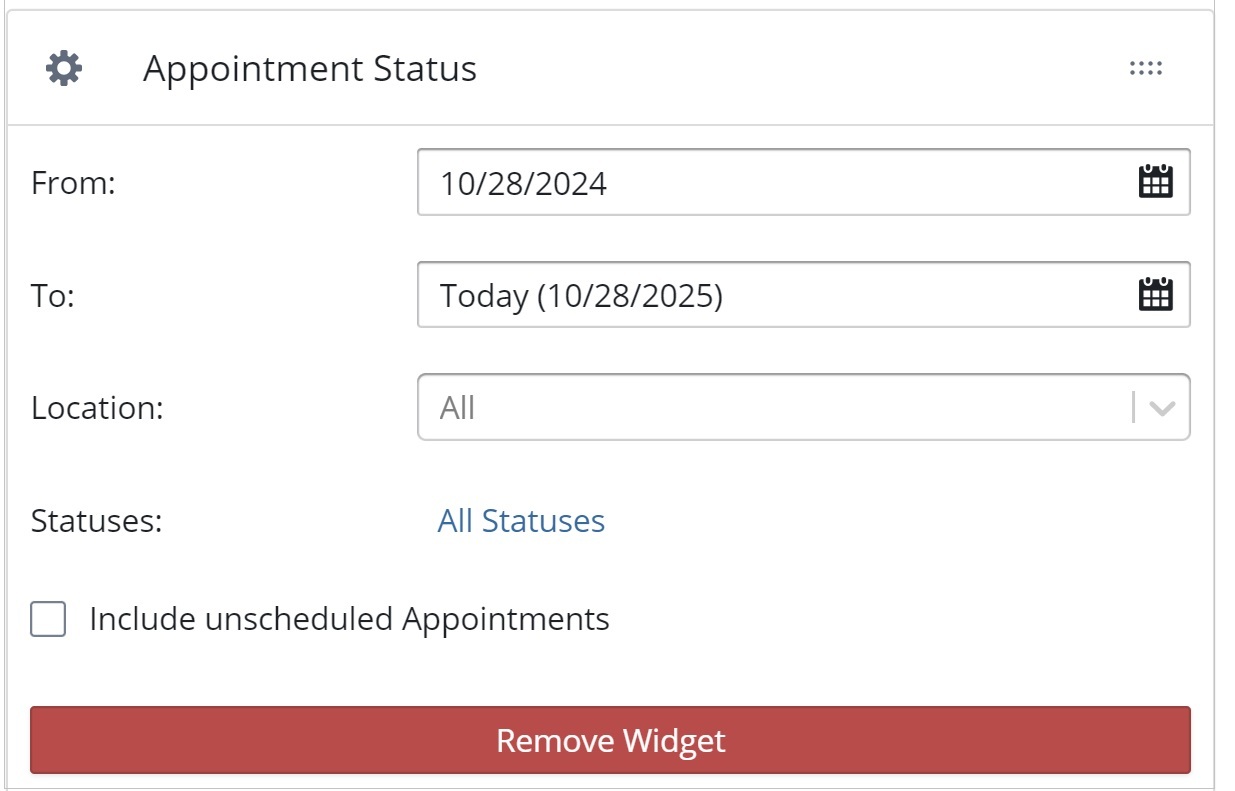Click the Location: label

(x=97, y=408)
